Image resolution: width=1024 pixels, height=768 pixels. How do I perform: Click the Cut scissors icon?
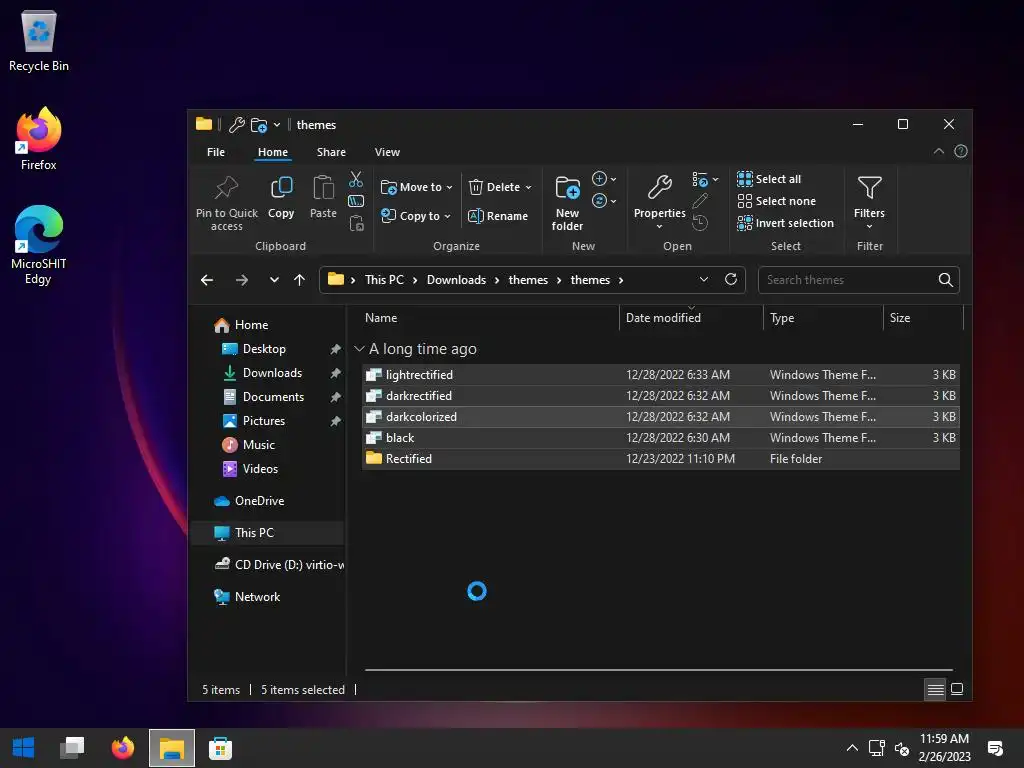click(x=356, y=179)
